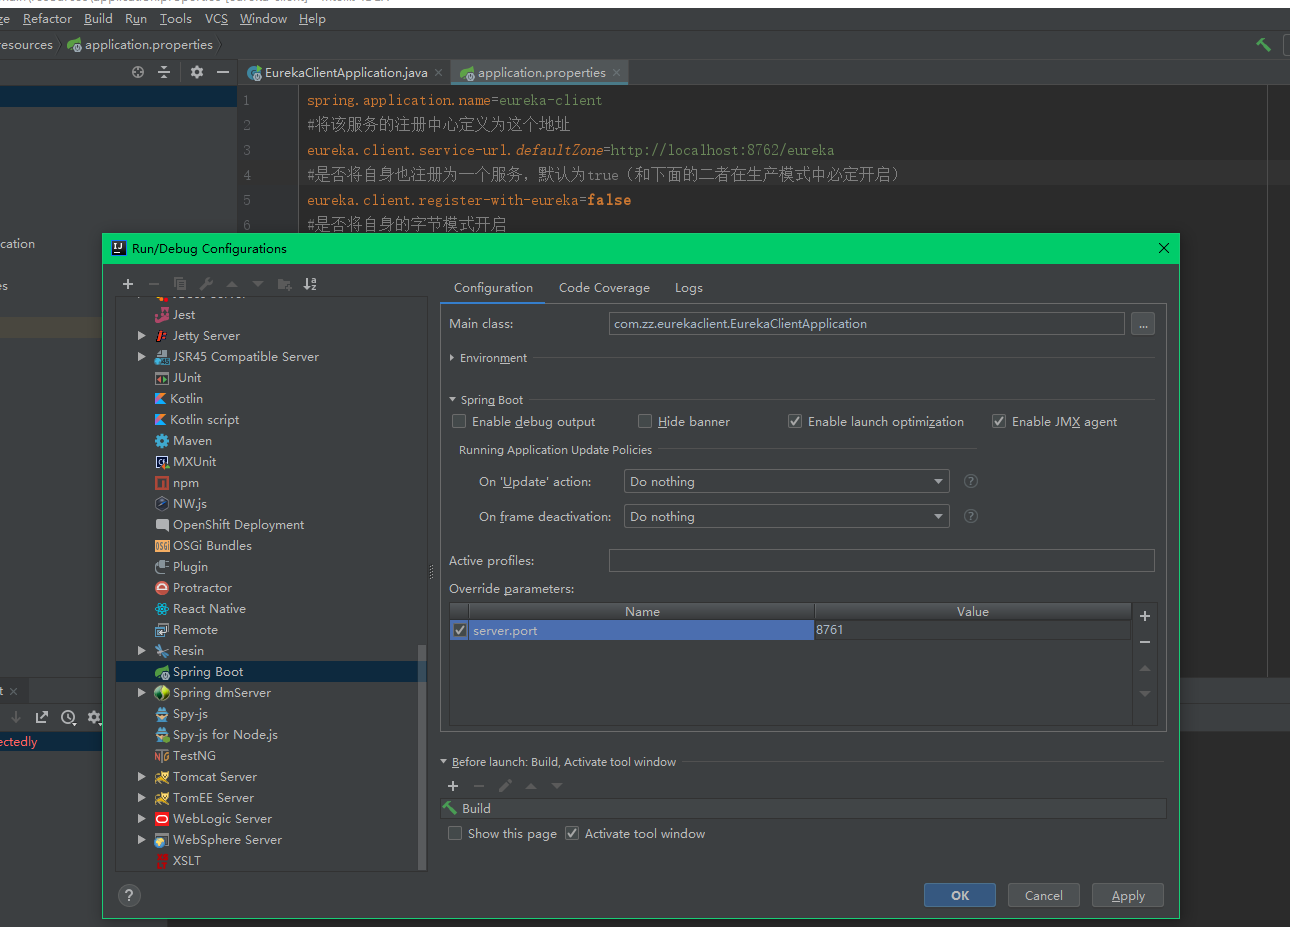Select JUnit in the configuration list
Image resolution: width=1290 pixels, height=927 pixels.
[187, 378]
